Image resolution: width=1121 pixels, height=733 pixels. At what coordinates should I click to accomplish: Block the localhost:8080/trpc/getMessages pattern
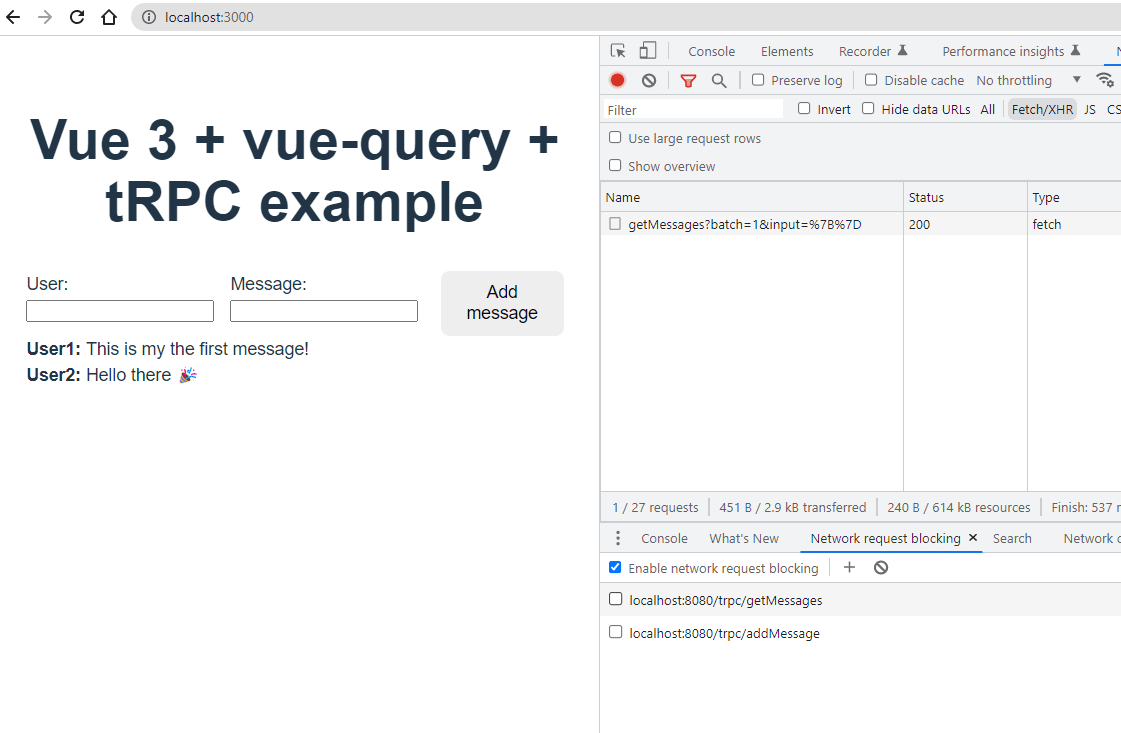pos(616,600)
